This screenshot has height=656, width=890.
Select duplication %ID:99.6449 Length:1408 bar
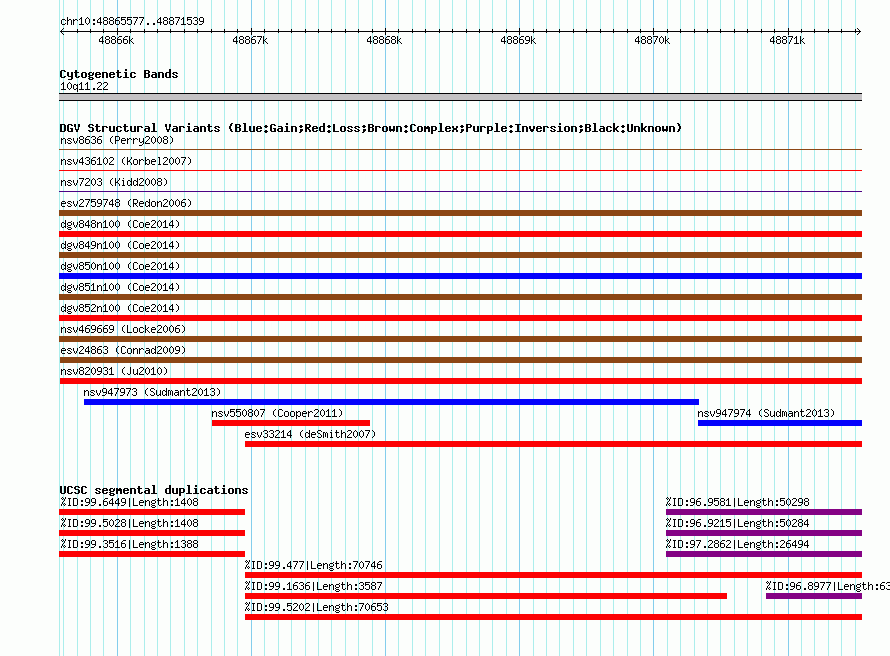152,512
